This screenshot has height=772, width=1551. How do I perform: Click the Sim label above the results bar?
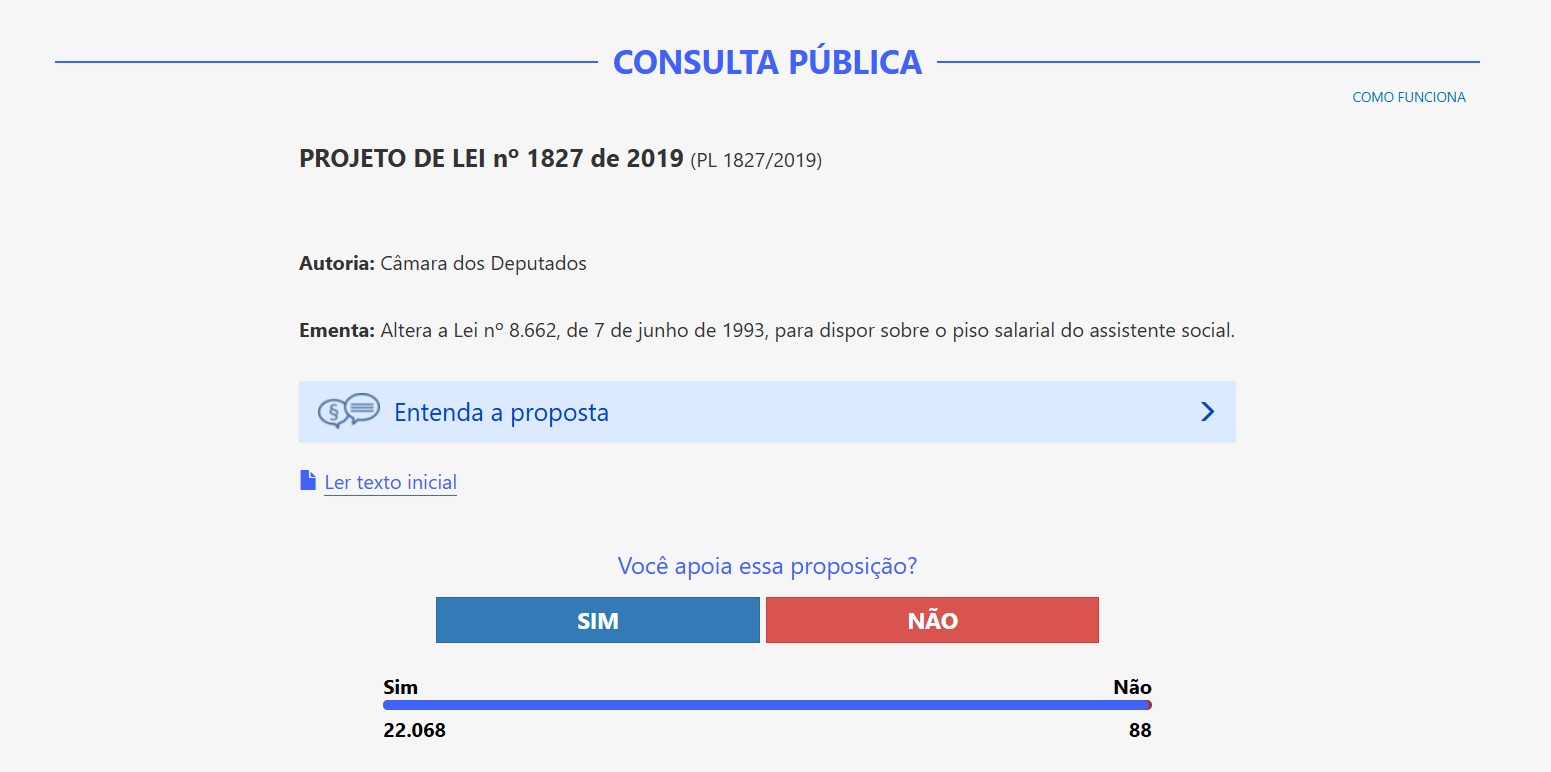point(400,687)
